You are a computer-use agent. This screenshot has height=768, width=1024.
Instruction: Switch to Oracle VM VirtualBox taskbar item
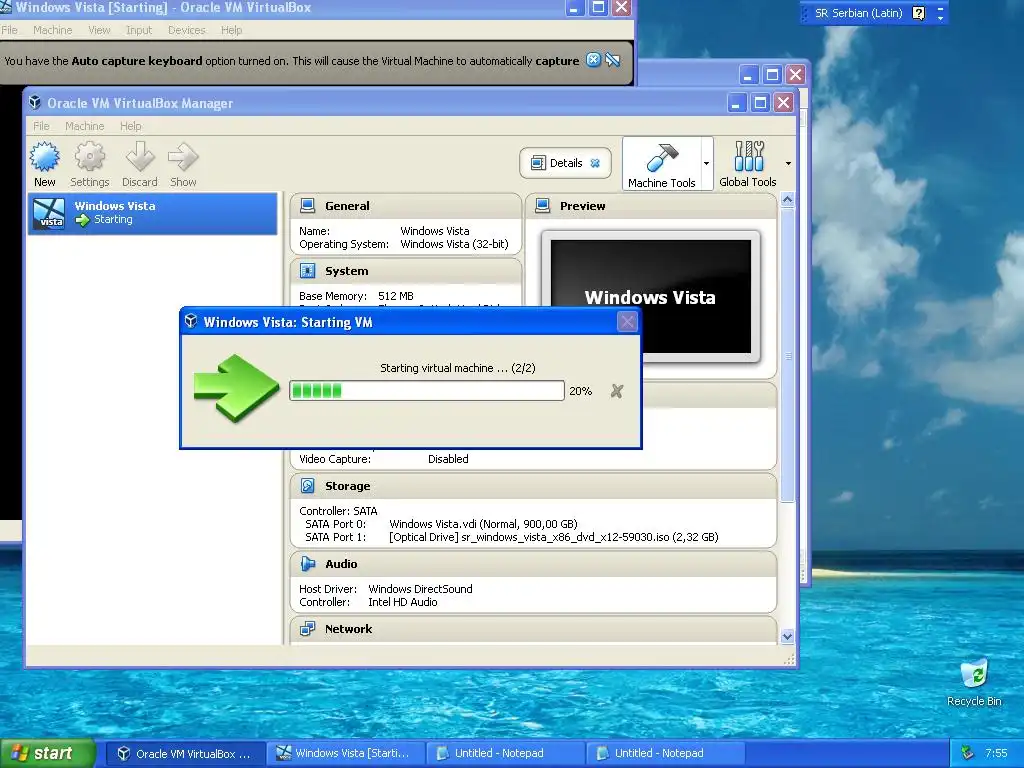[185, 754]
